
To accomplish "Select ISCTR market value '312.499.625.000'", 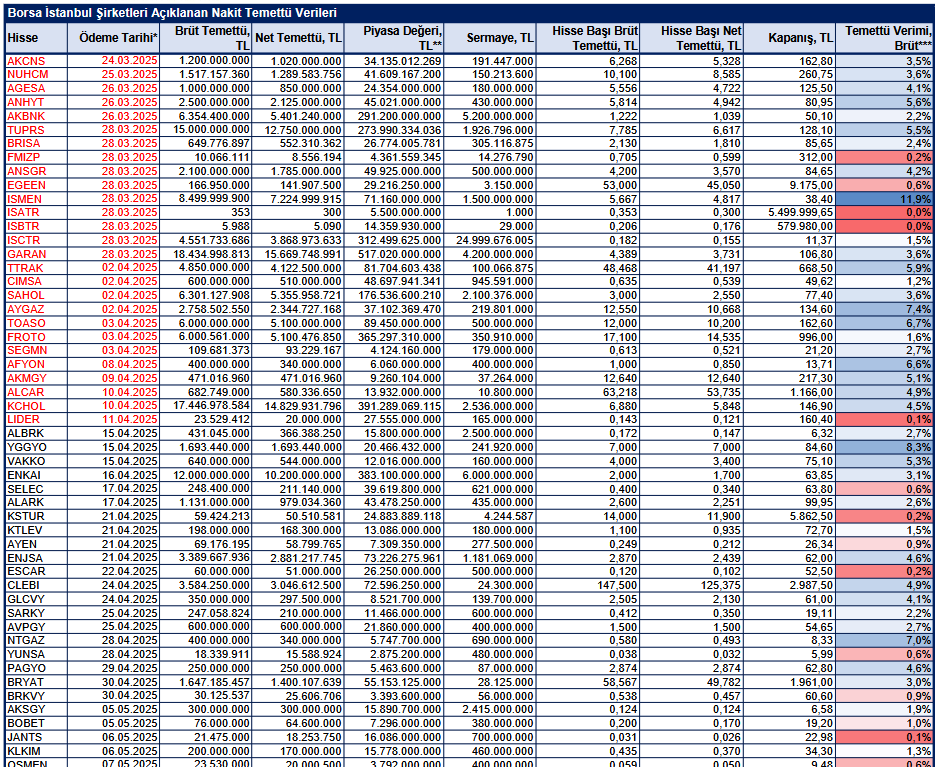I will 400,240.
